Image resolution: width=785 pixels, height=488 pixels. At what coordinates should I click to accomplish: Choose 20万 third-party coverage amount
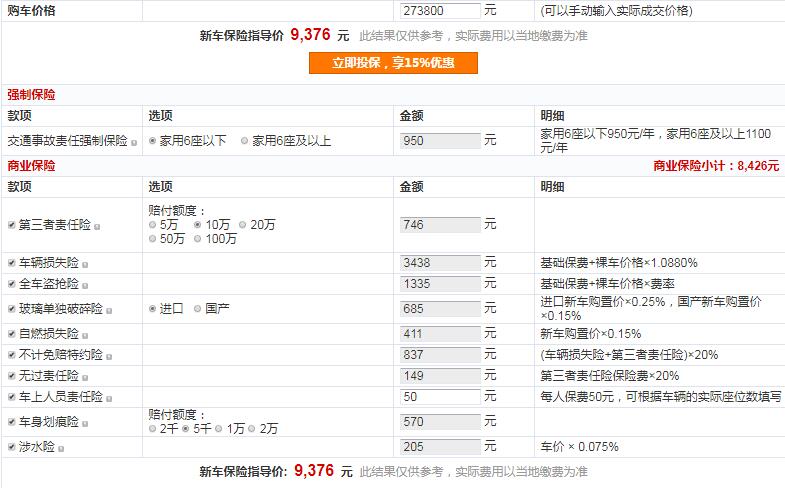(x=242, y=225)
